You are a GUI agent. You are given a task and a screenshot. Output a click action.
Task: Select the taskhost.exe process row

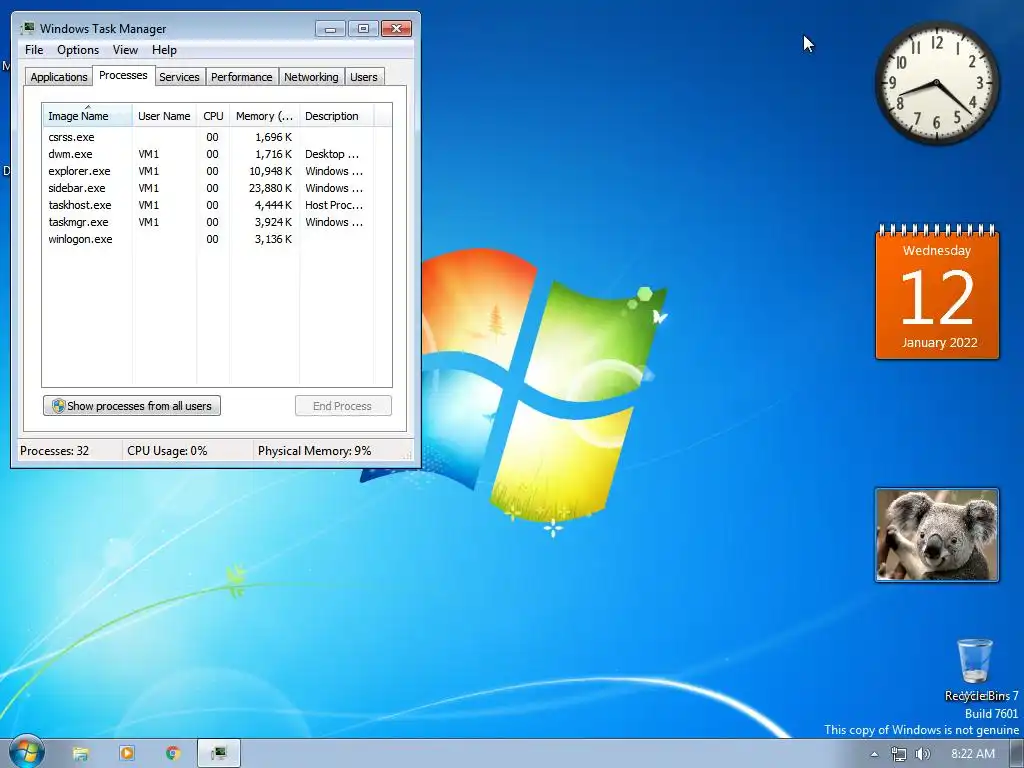(x=208, y=205)
